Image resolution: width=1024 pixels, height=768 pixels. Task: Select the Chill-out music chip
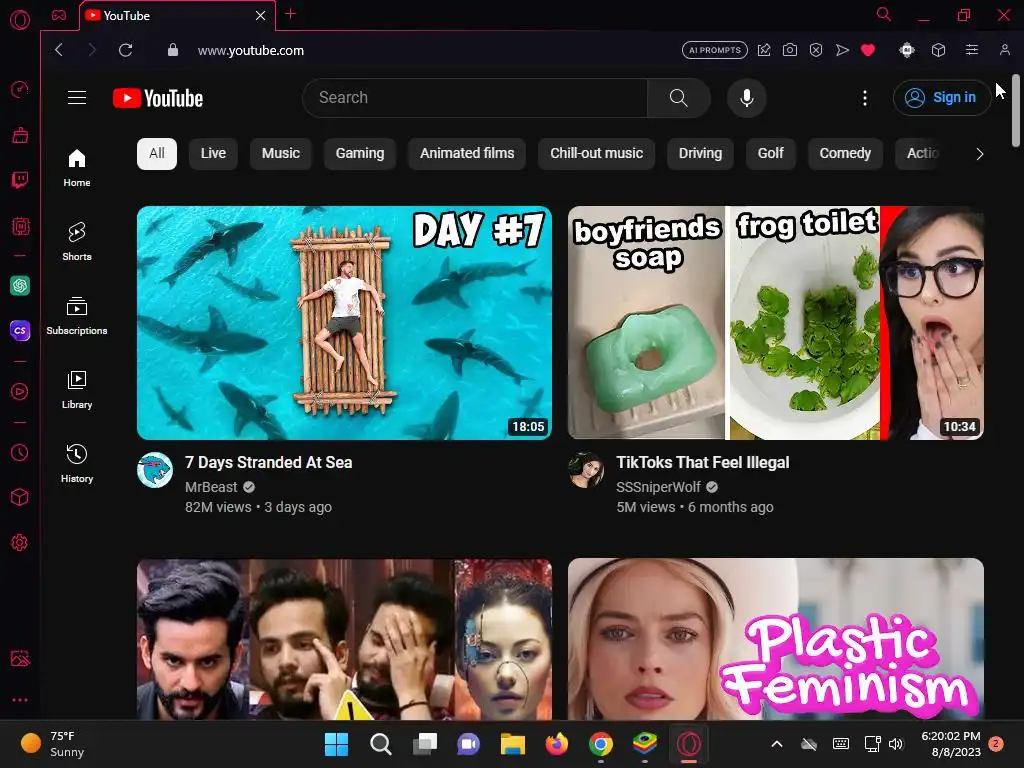pyautogui.click(x=596, y=153)
